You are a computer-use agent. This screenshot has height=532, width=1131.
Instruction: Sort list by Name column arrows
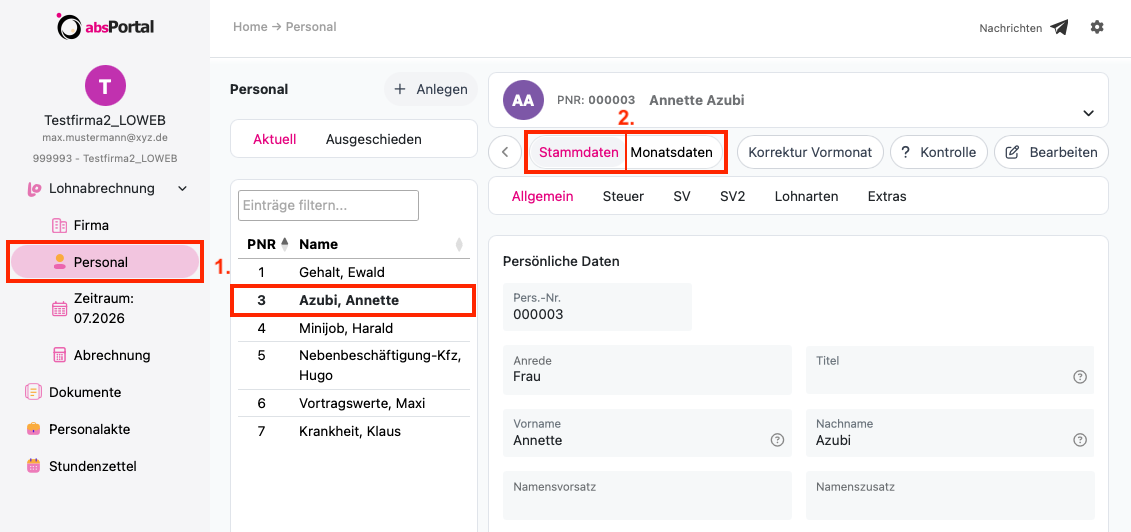(459, 244)
